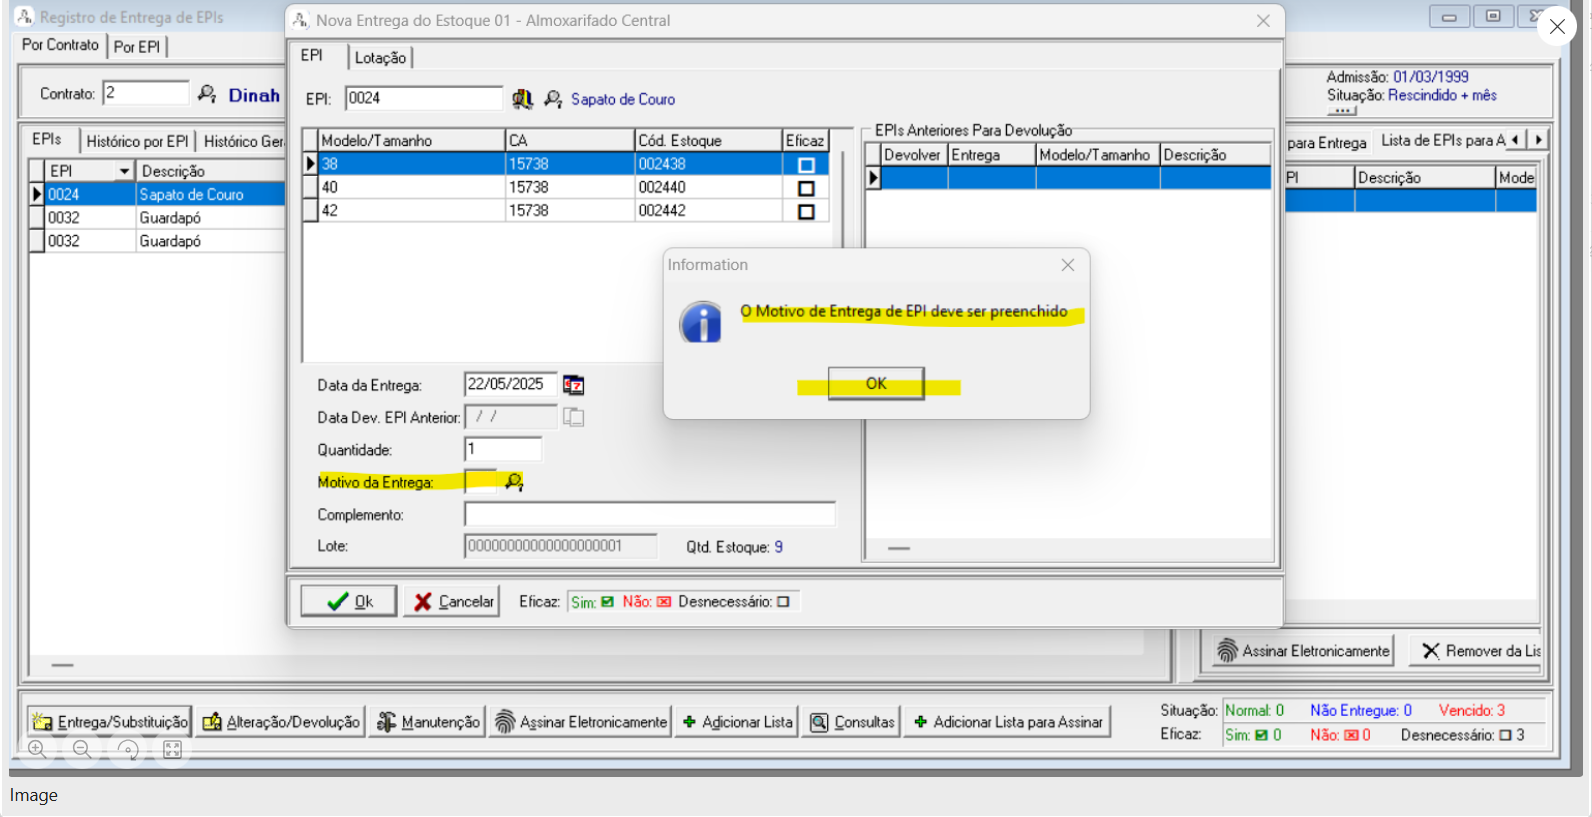
Task: Click the Cancelar button
Action: pos(452,601)
